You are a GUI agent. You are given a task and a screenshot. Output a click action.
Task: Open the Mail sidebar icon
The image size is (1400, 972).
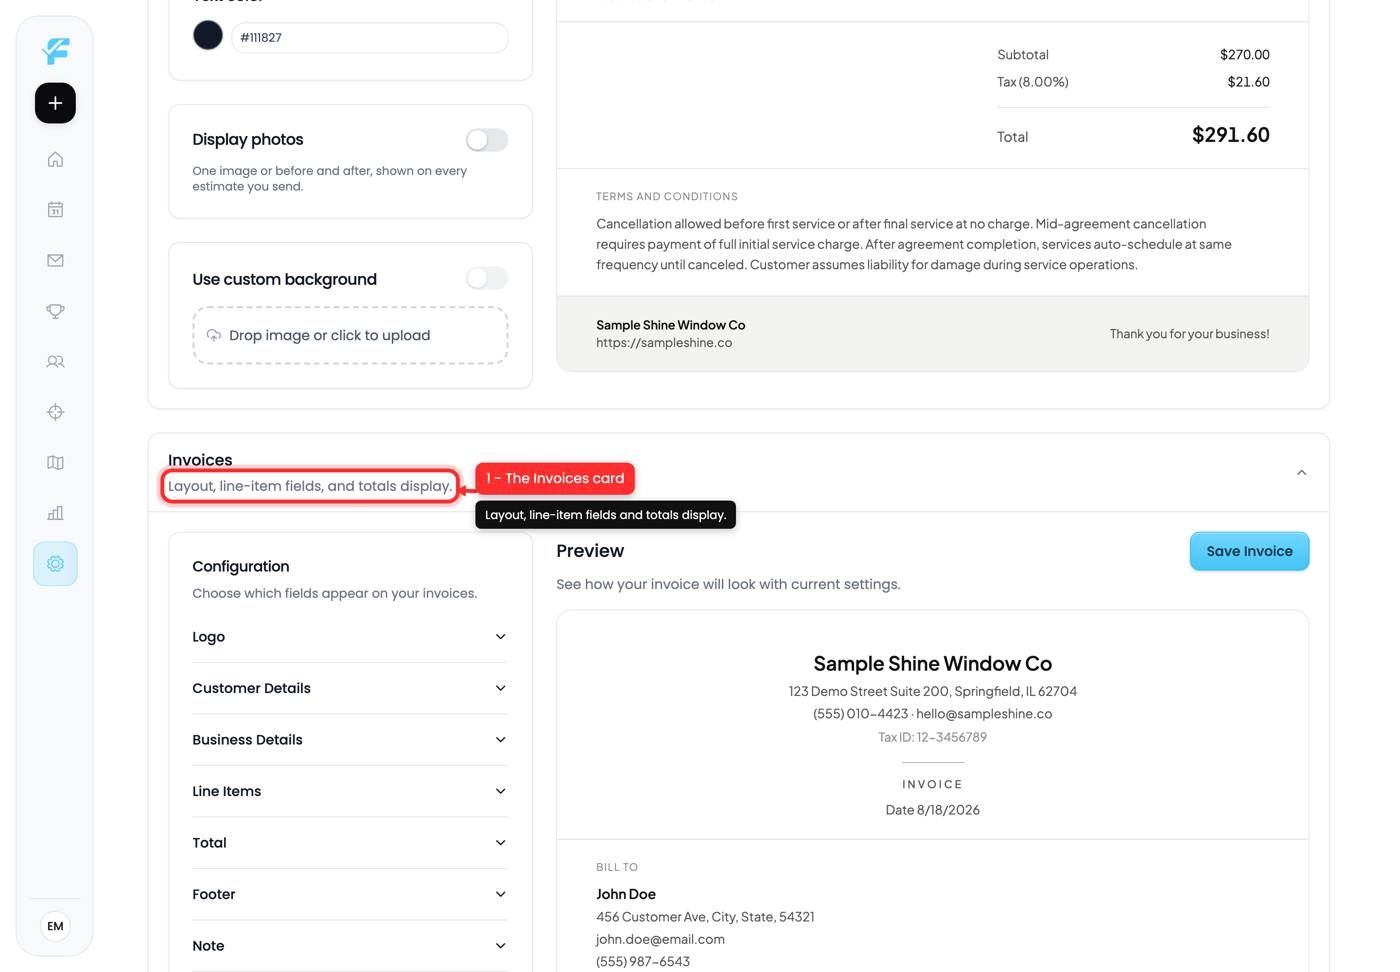pos(55,260)
